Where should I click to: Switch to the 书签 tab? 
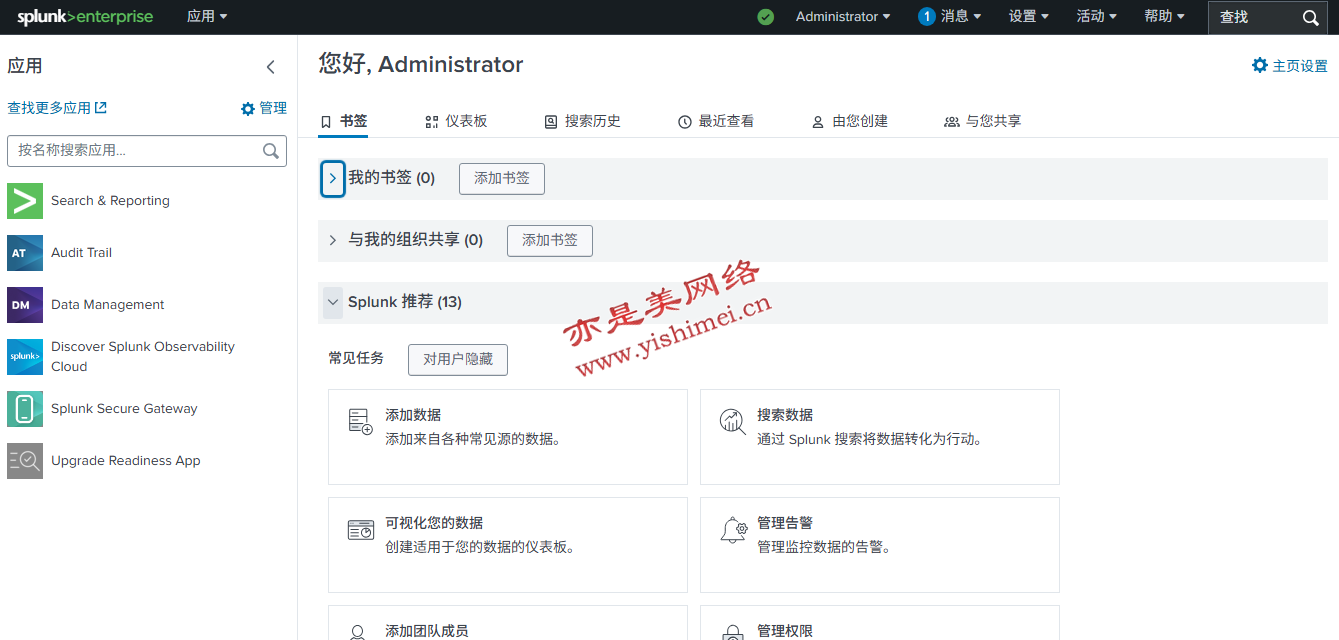coord(343,121)
